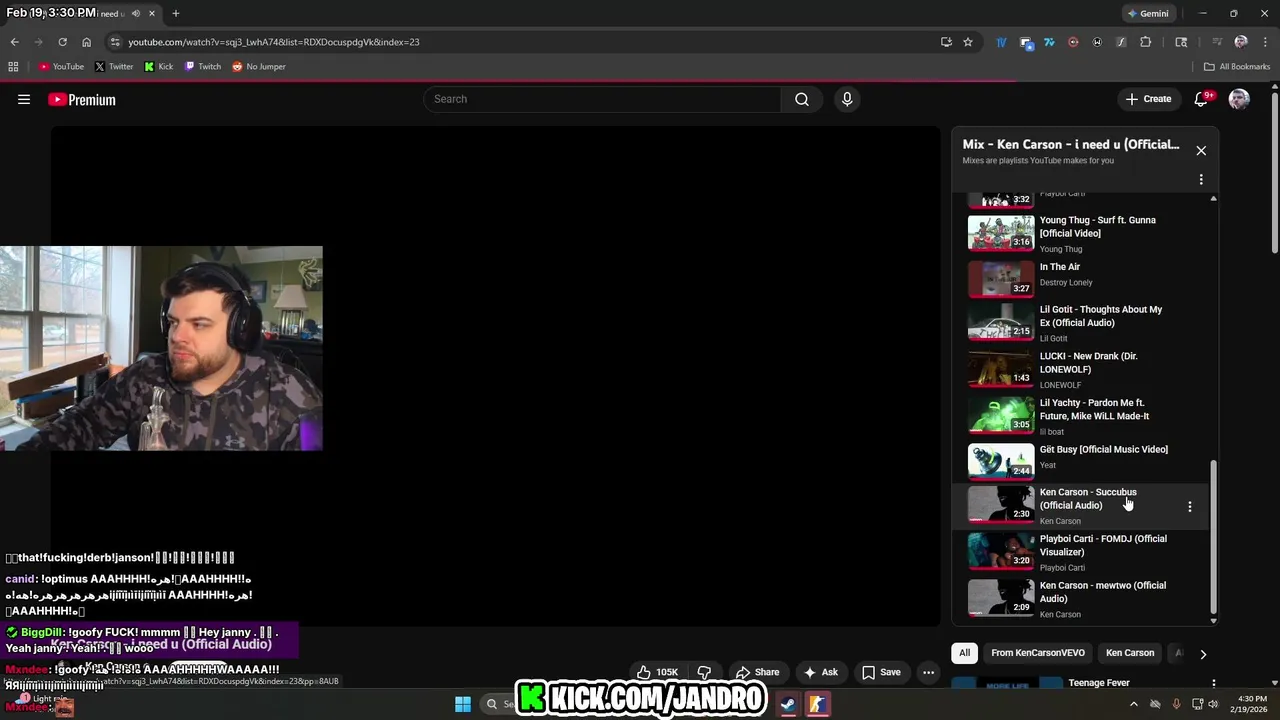The width and height of the screenshot is (1280, 720).
Task: Click the Create button
Action: (1148, 99)
